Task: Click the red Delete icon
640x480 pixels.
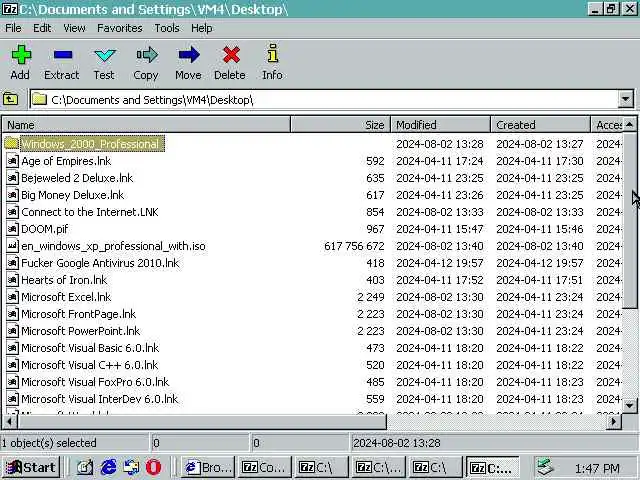Action: tap(231, 55)
